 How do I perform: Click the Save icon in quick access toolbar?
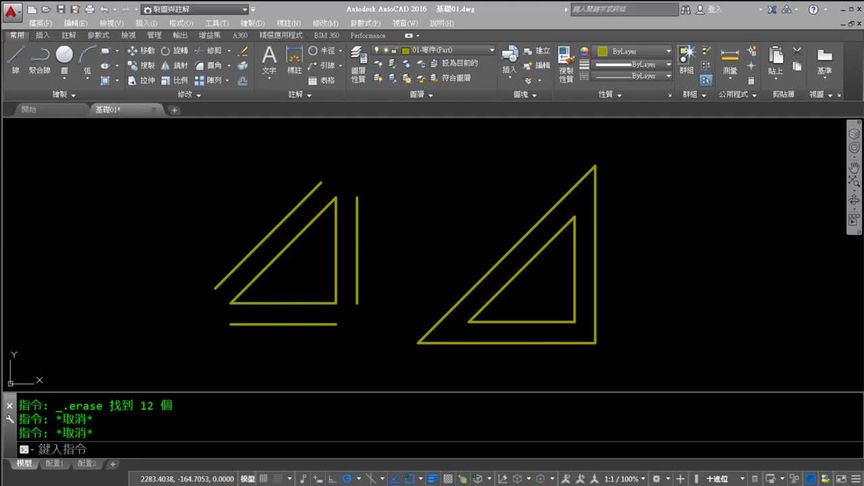tap(61, 9)
